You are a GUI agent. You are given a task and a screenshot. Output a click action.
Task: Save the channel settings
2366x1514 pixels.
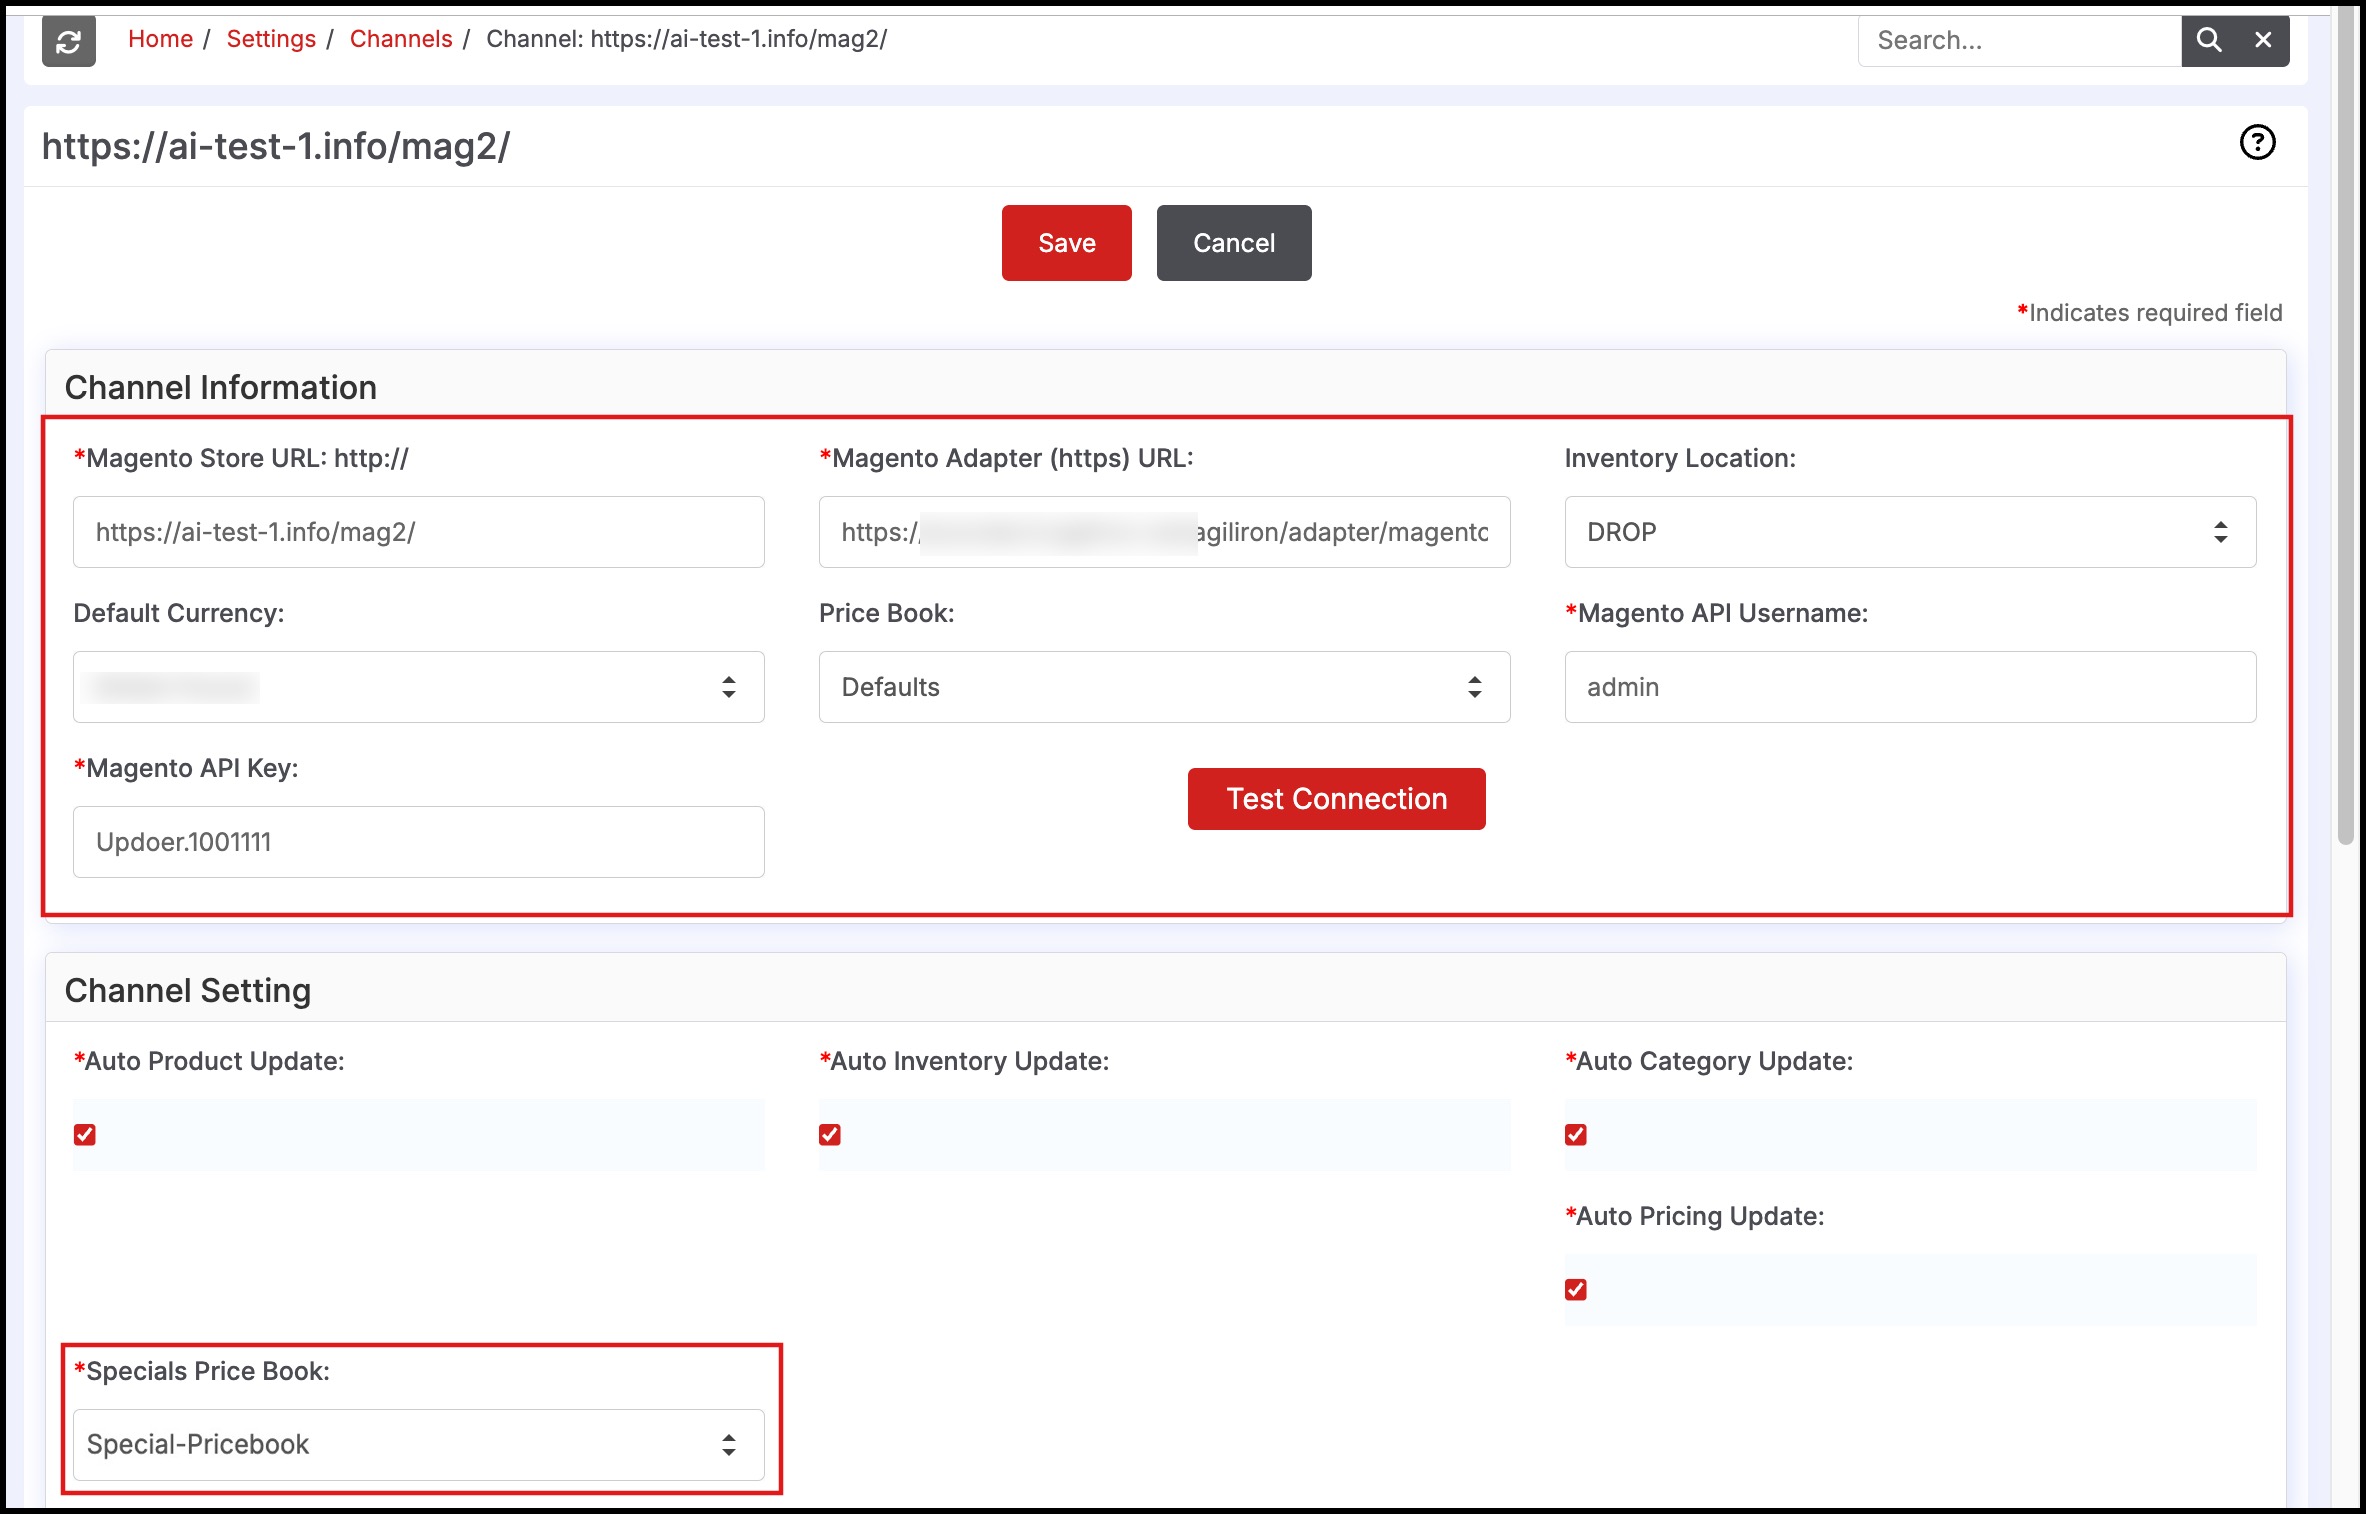tap(1067, 243)
